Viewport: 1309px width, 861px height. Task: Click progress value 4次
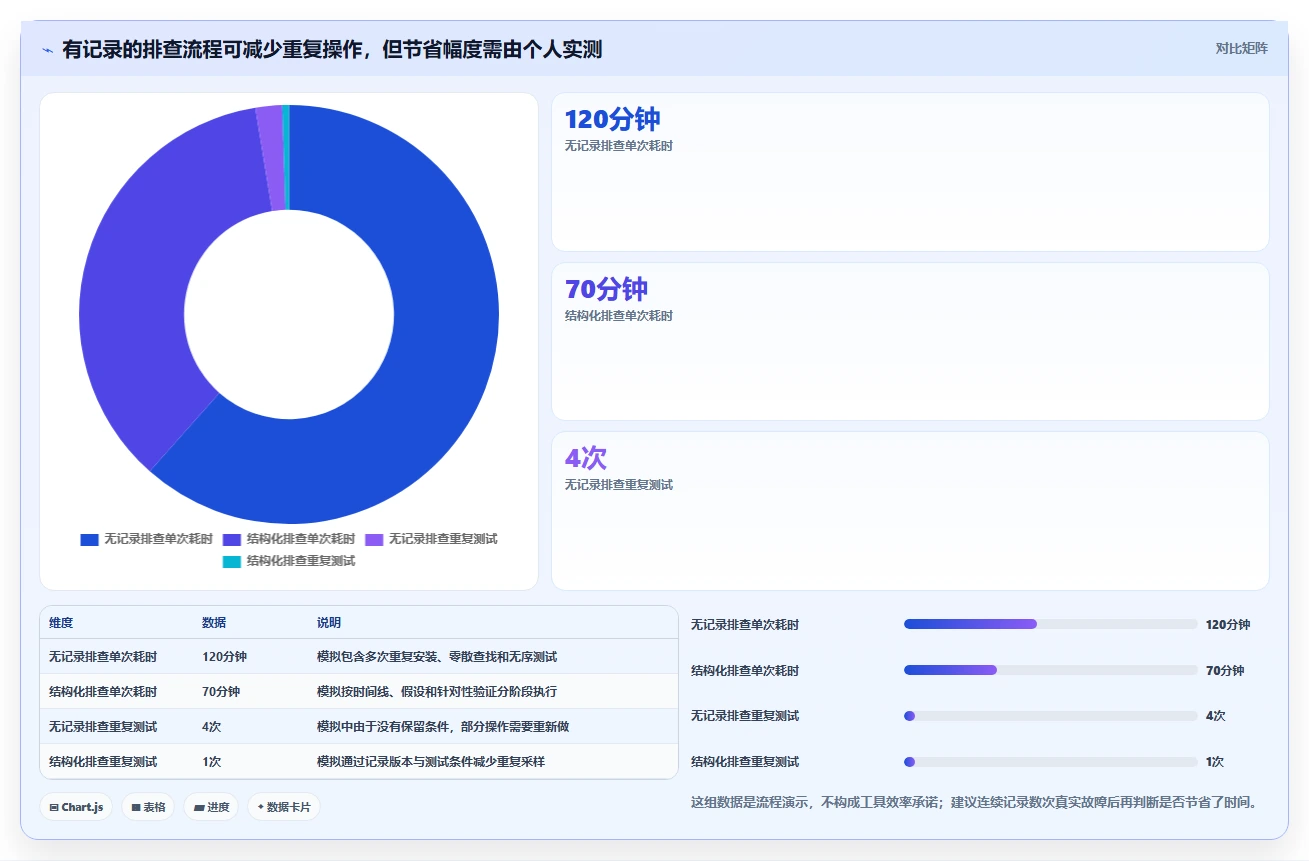(x=1216, y=716)
